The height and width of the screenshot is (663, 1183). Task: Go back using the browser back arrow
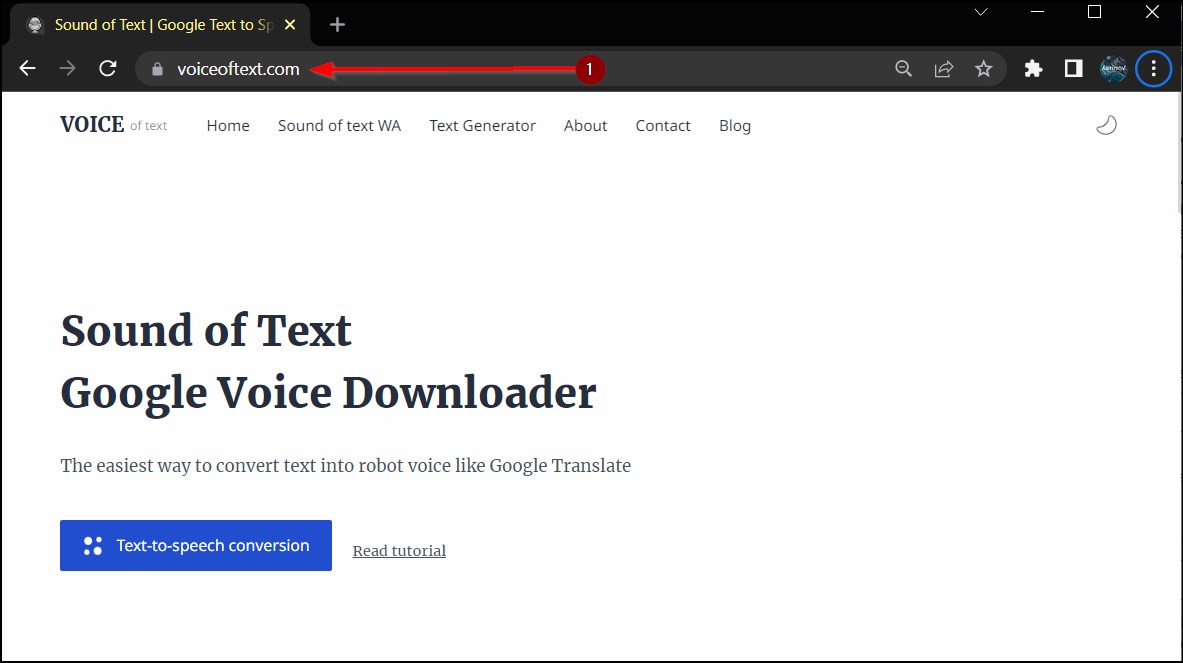(27, 69)
